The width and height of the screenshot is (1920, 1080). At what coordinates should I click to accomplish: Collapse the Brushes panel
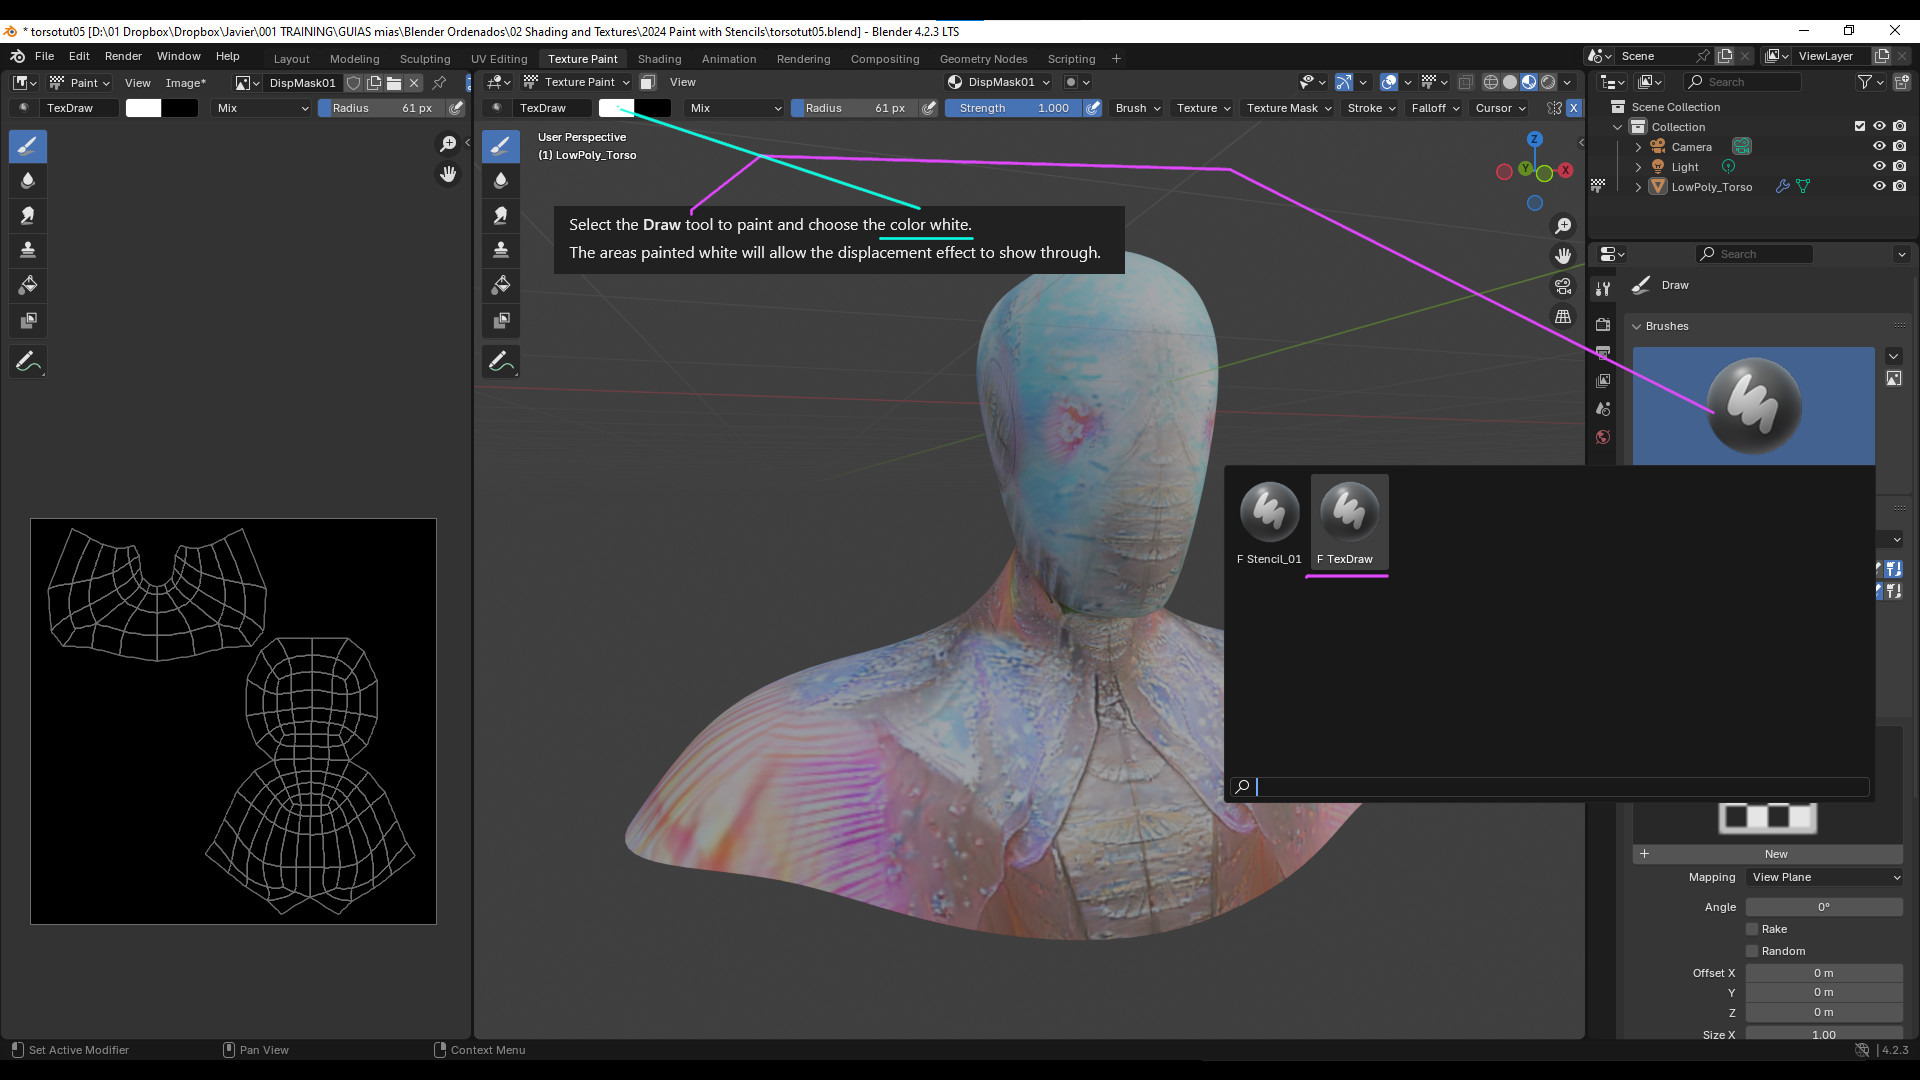point(1637,326)
